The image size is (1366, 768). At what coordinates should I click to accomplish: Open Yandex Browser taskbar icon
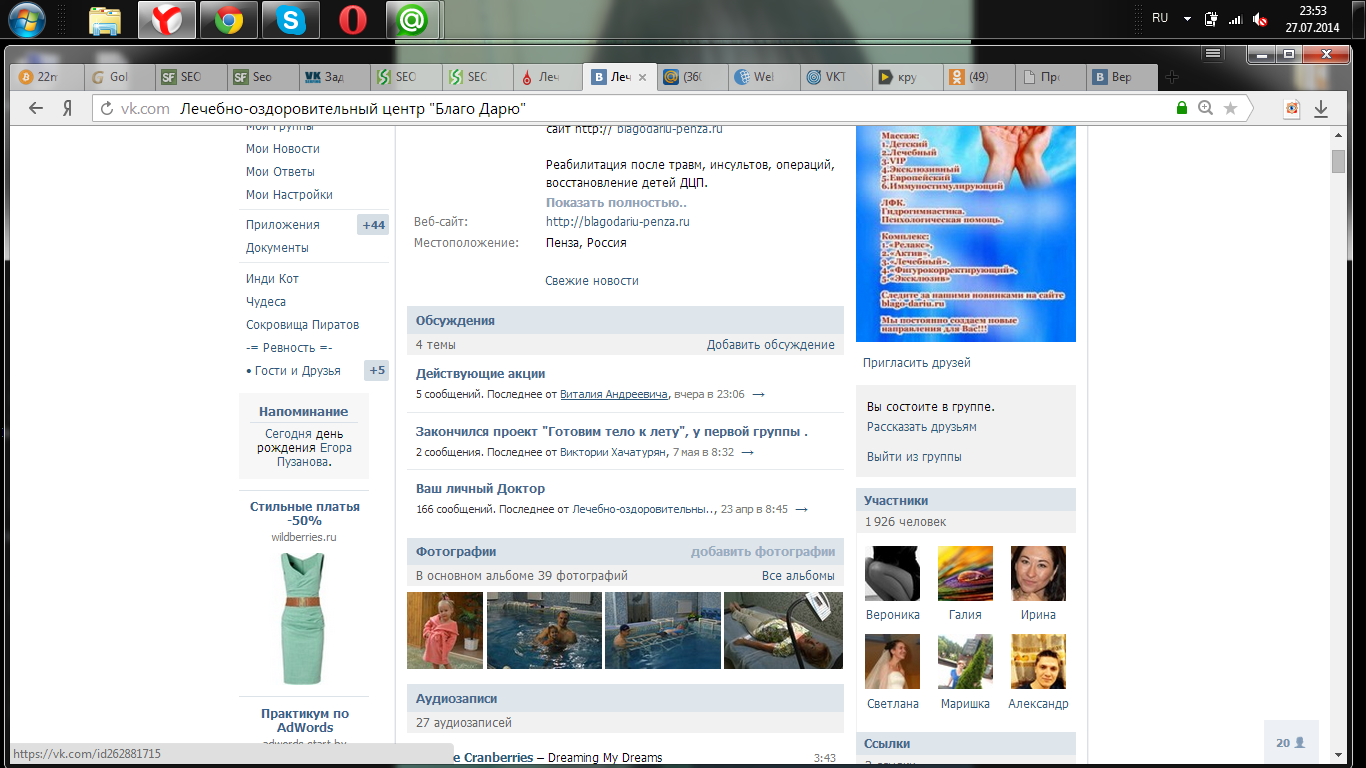click(x=167, y=20)
